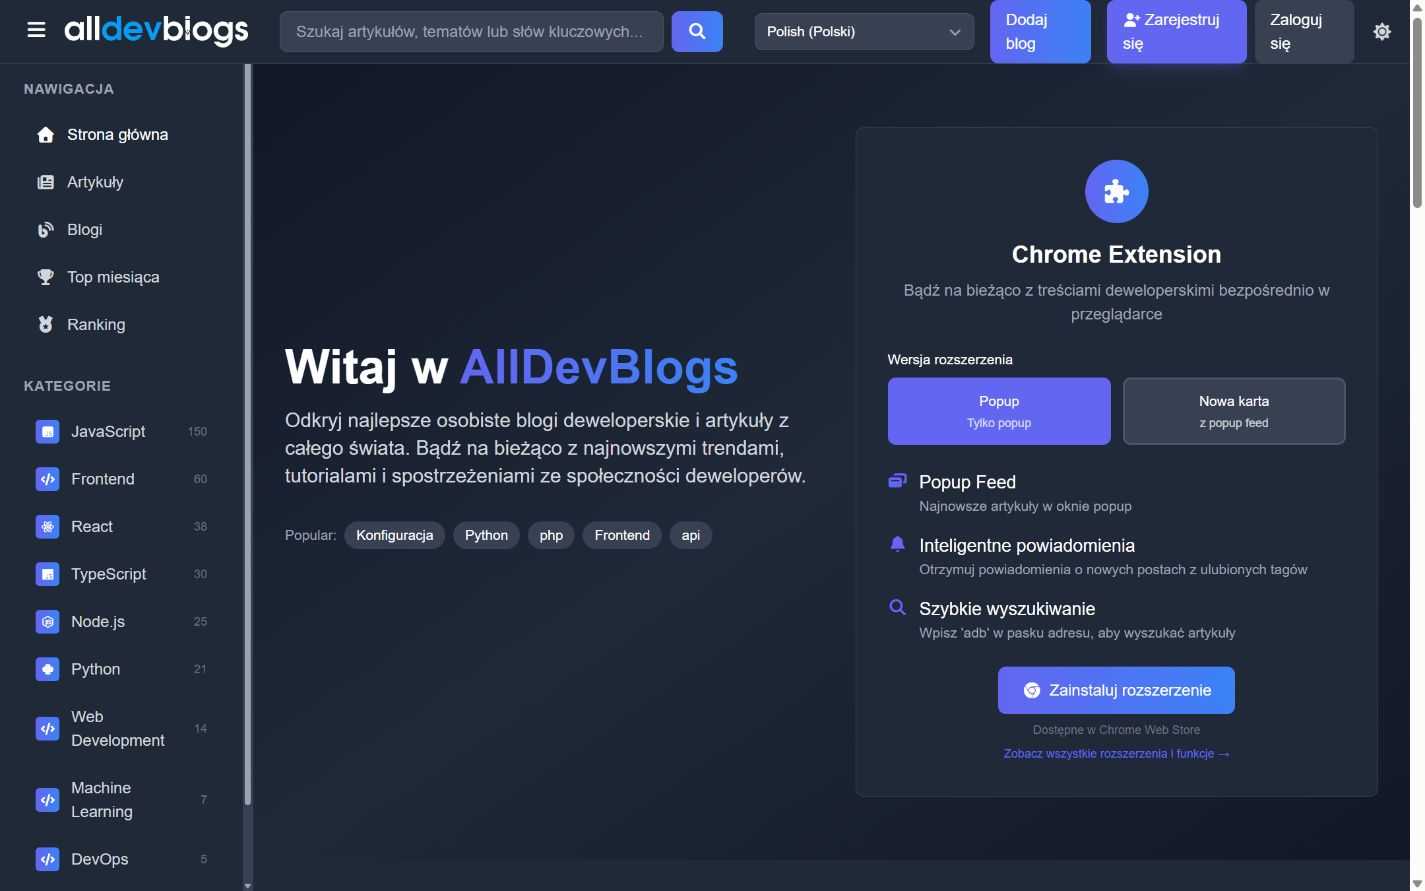The width and height of the screenshot is (1425, 891).
Task: Focus the article search input field
Action: 472,31
